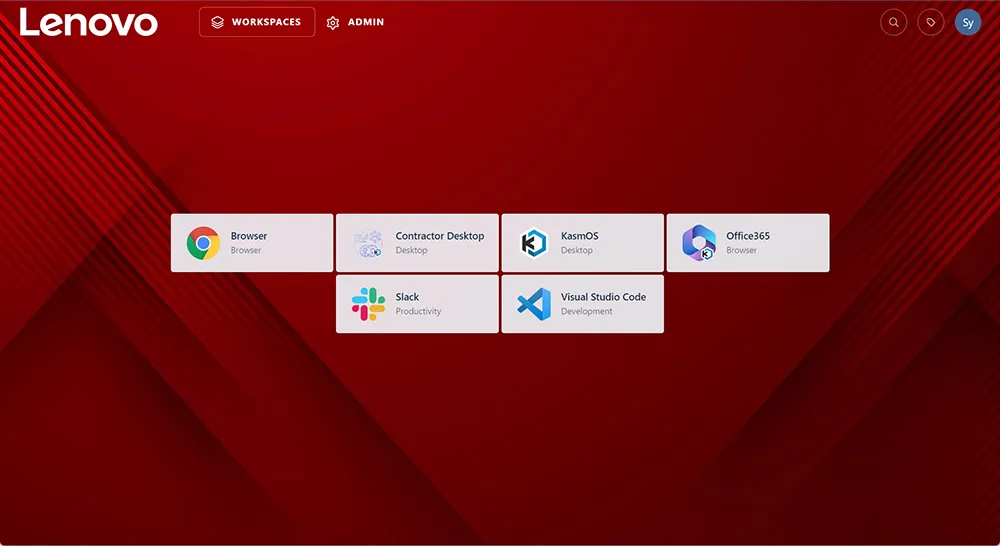Viewport: 1000px width, 546px height.
Task: Click the Slack logo icon
Action: 368,304
